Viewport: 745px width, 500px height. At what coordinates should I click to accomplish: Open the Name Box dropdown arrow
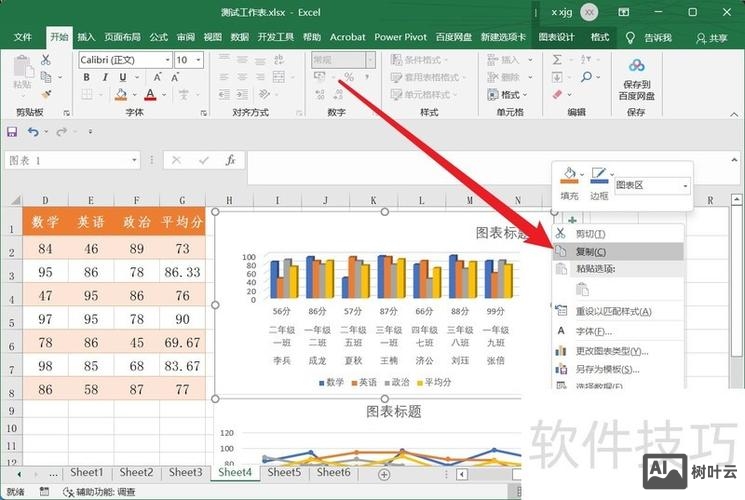pyautogui.click(x=134, y=160)
